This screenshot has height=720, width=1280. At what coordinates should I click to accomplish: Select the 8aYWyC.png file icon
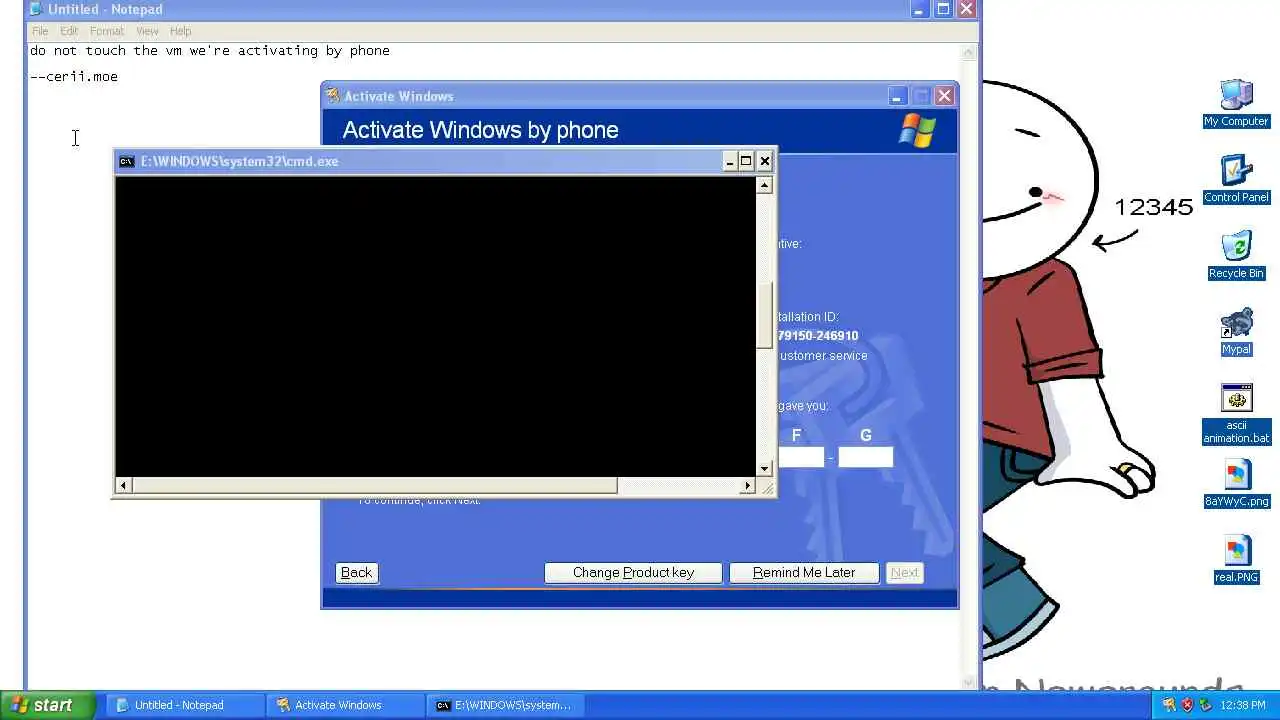pyautogui.click(x=1236, y=484)
